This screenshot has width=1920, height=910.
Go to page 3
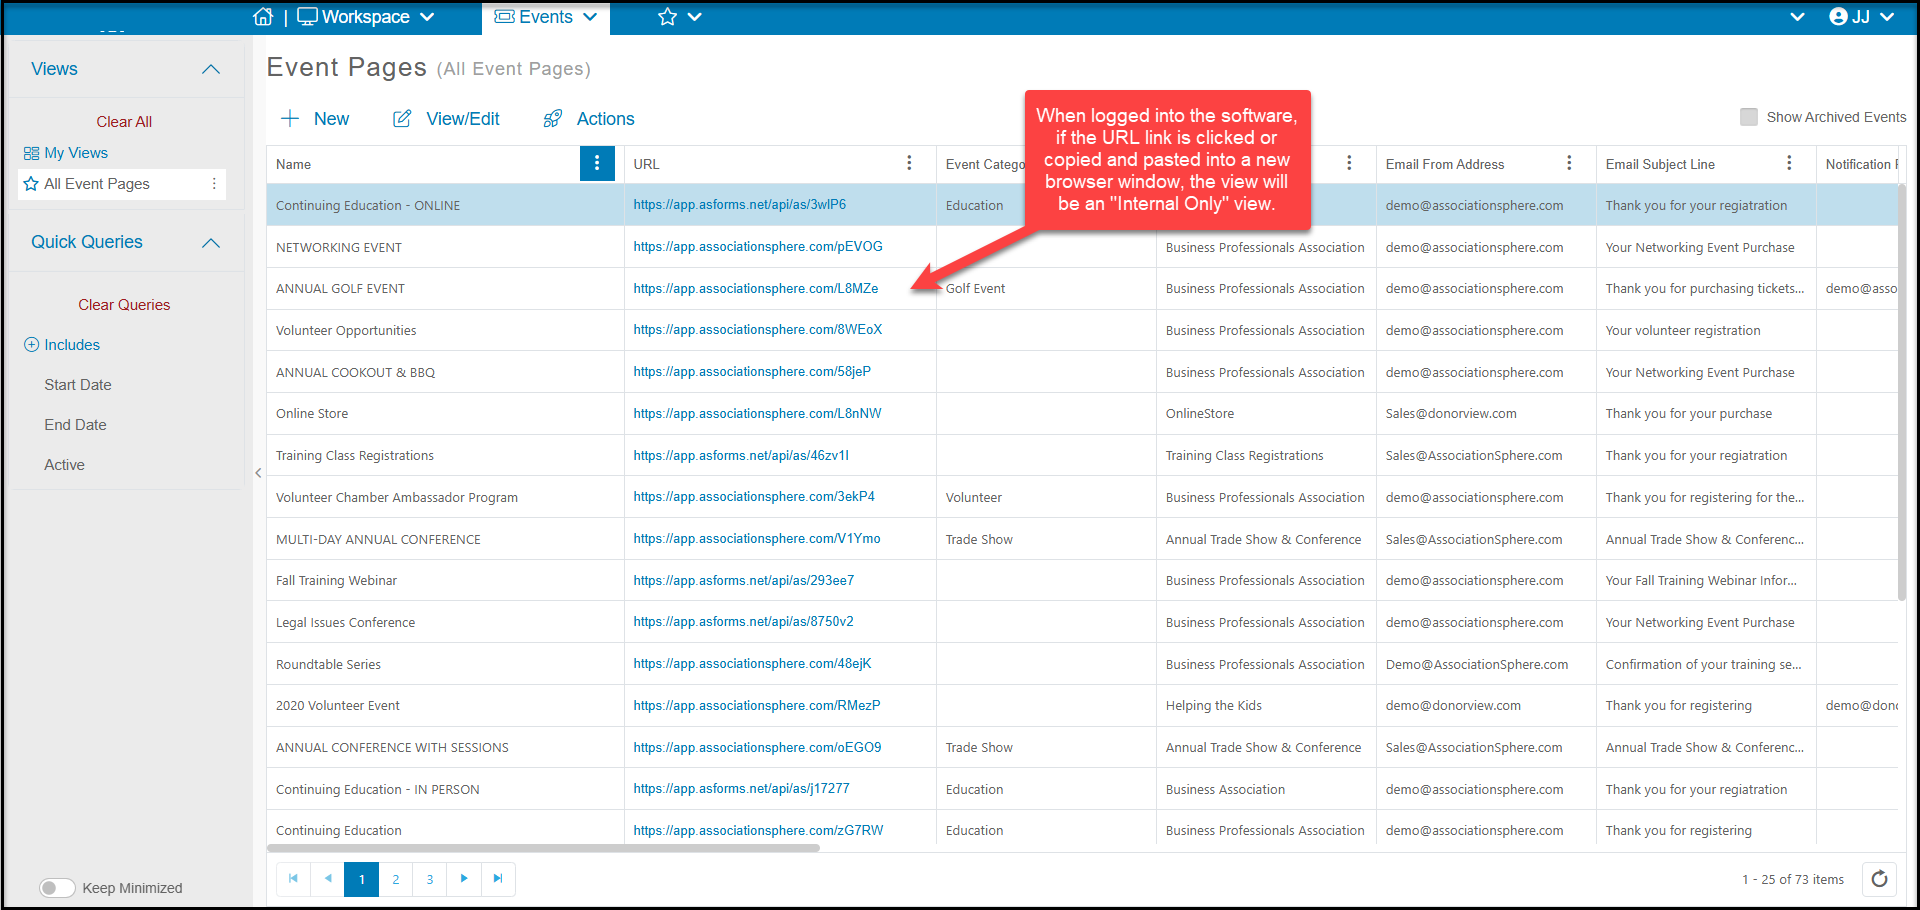(430, 879)
